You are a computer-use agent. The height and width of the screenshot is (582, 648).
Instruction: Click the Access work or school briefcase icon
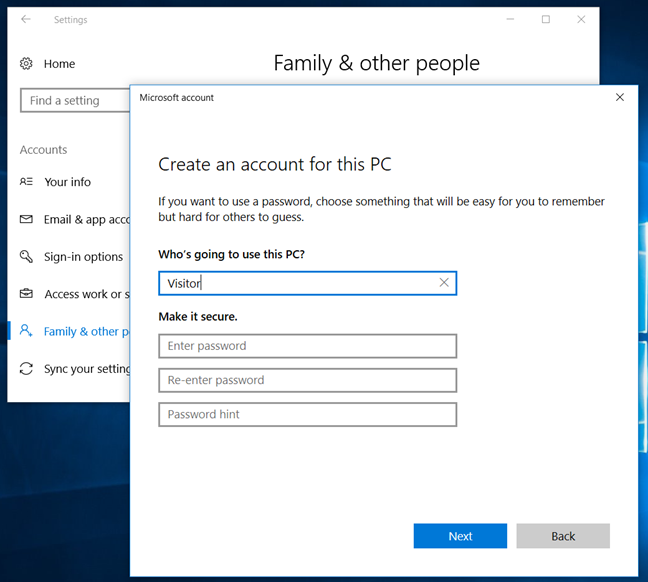click(x=26, y=294)
